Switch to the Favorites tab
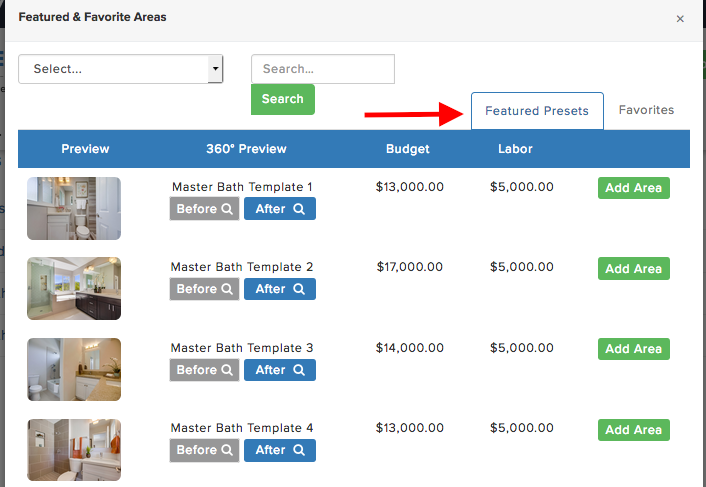This screenshot has height=487, width=706. pos(646,110)
